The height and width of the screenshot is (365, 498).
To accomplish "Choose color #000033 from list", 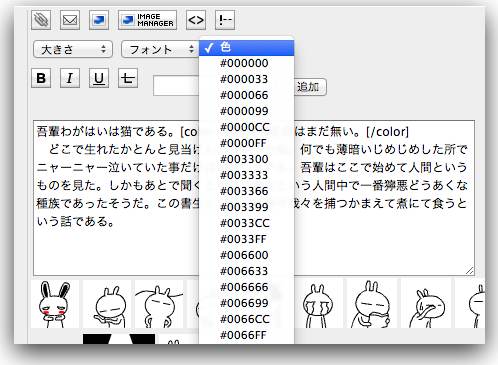I will click(247, 79).
